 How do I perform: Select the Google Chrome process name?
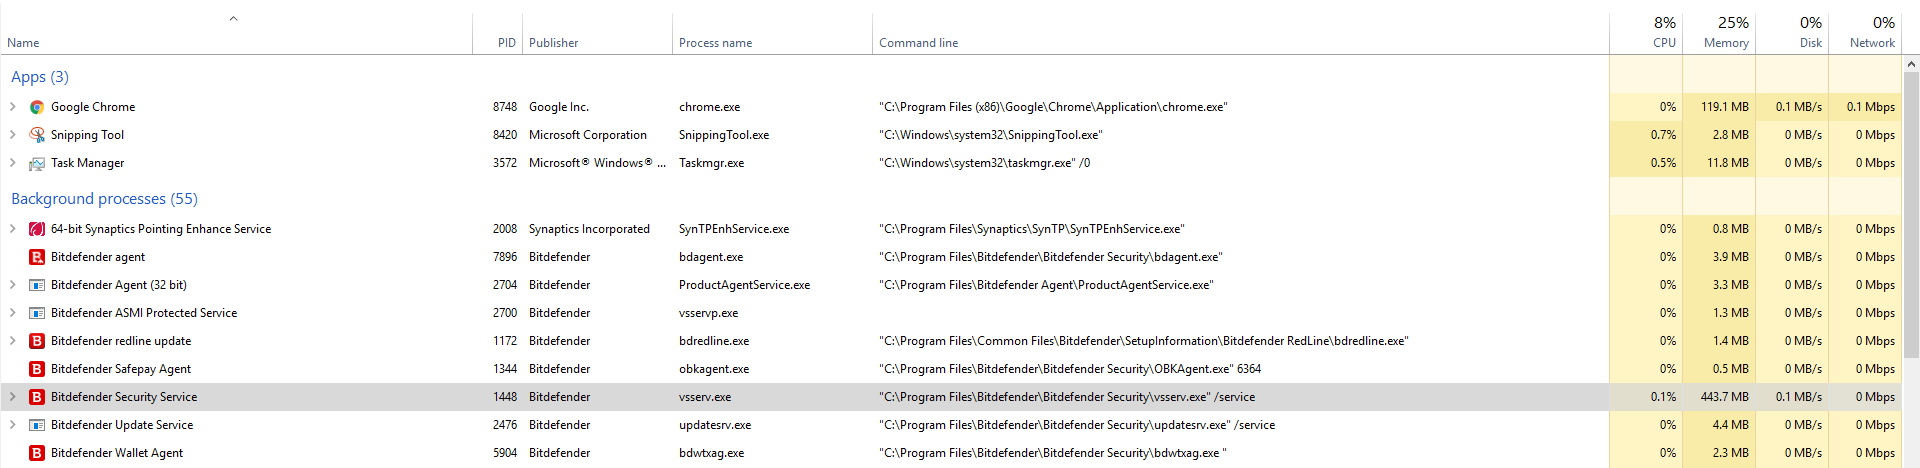pyautogui.click(x=93, y=107)
